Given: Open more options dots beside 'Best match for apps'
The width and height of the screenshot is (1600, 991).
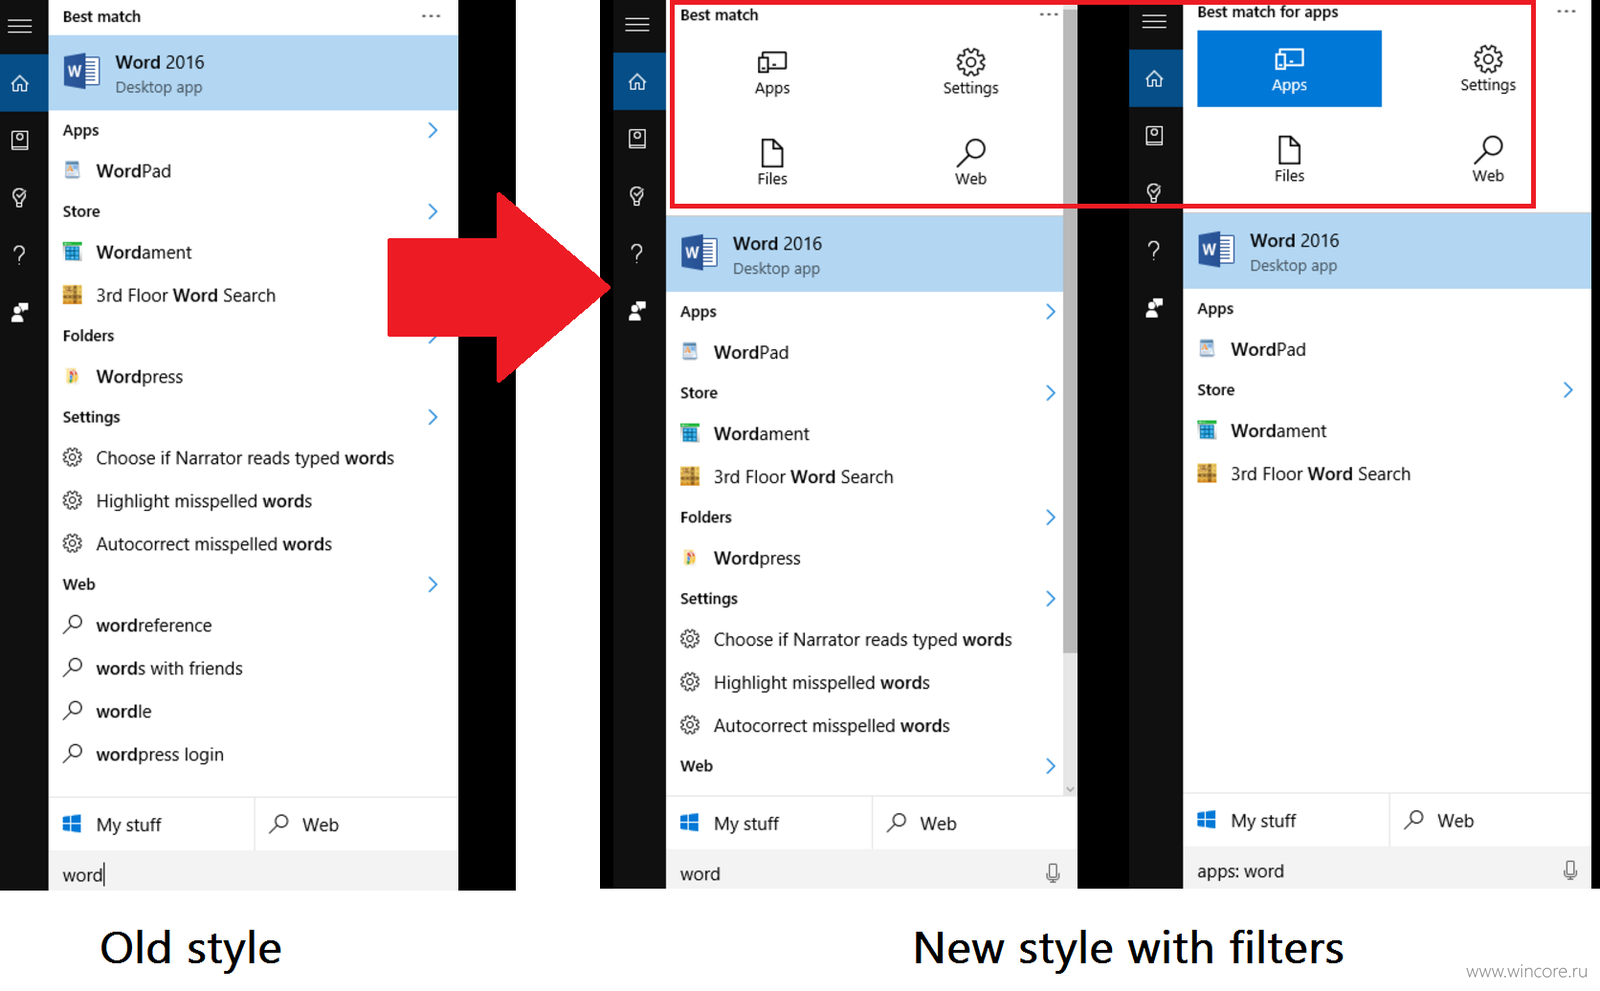Looking at the screenshot, I should [1566, 12].
